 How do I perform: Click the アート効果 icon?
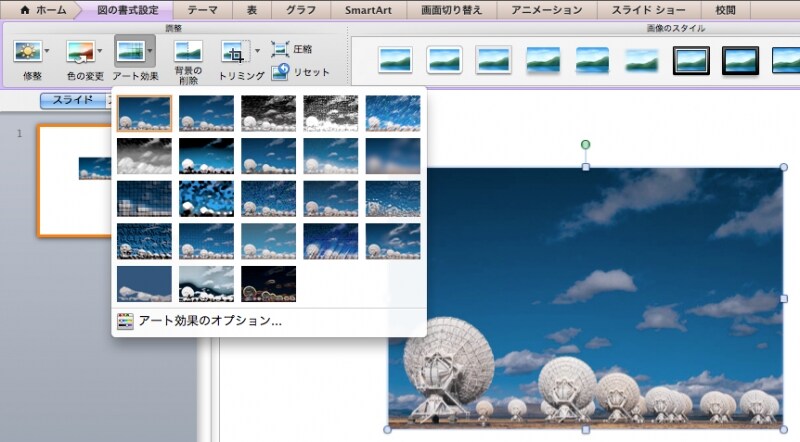131,51
